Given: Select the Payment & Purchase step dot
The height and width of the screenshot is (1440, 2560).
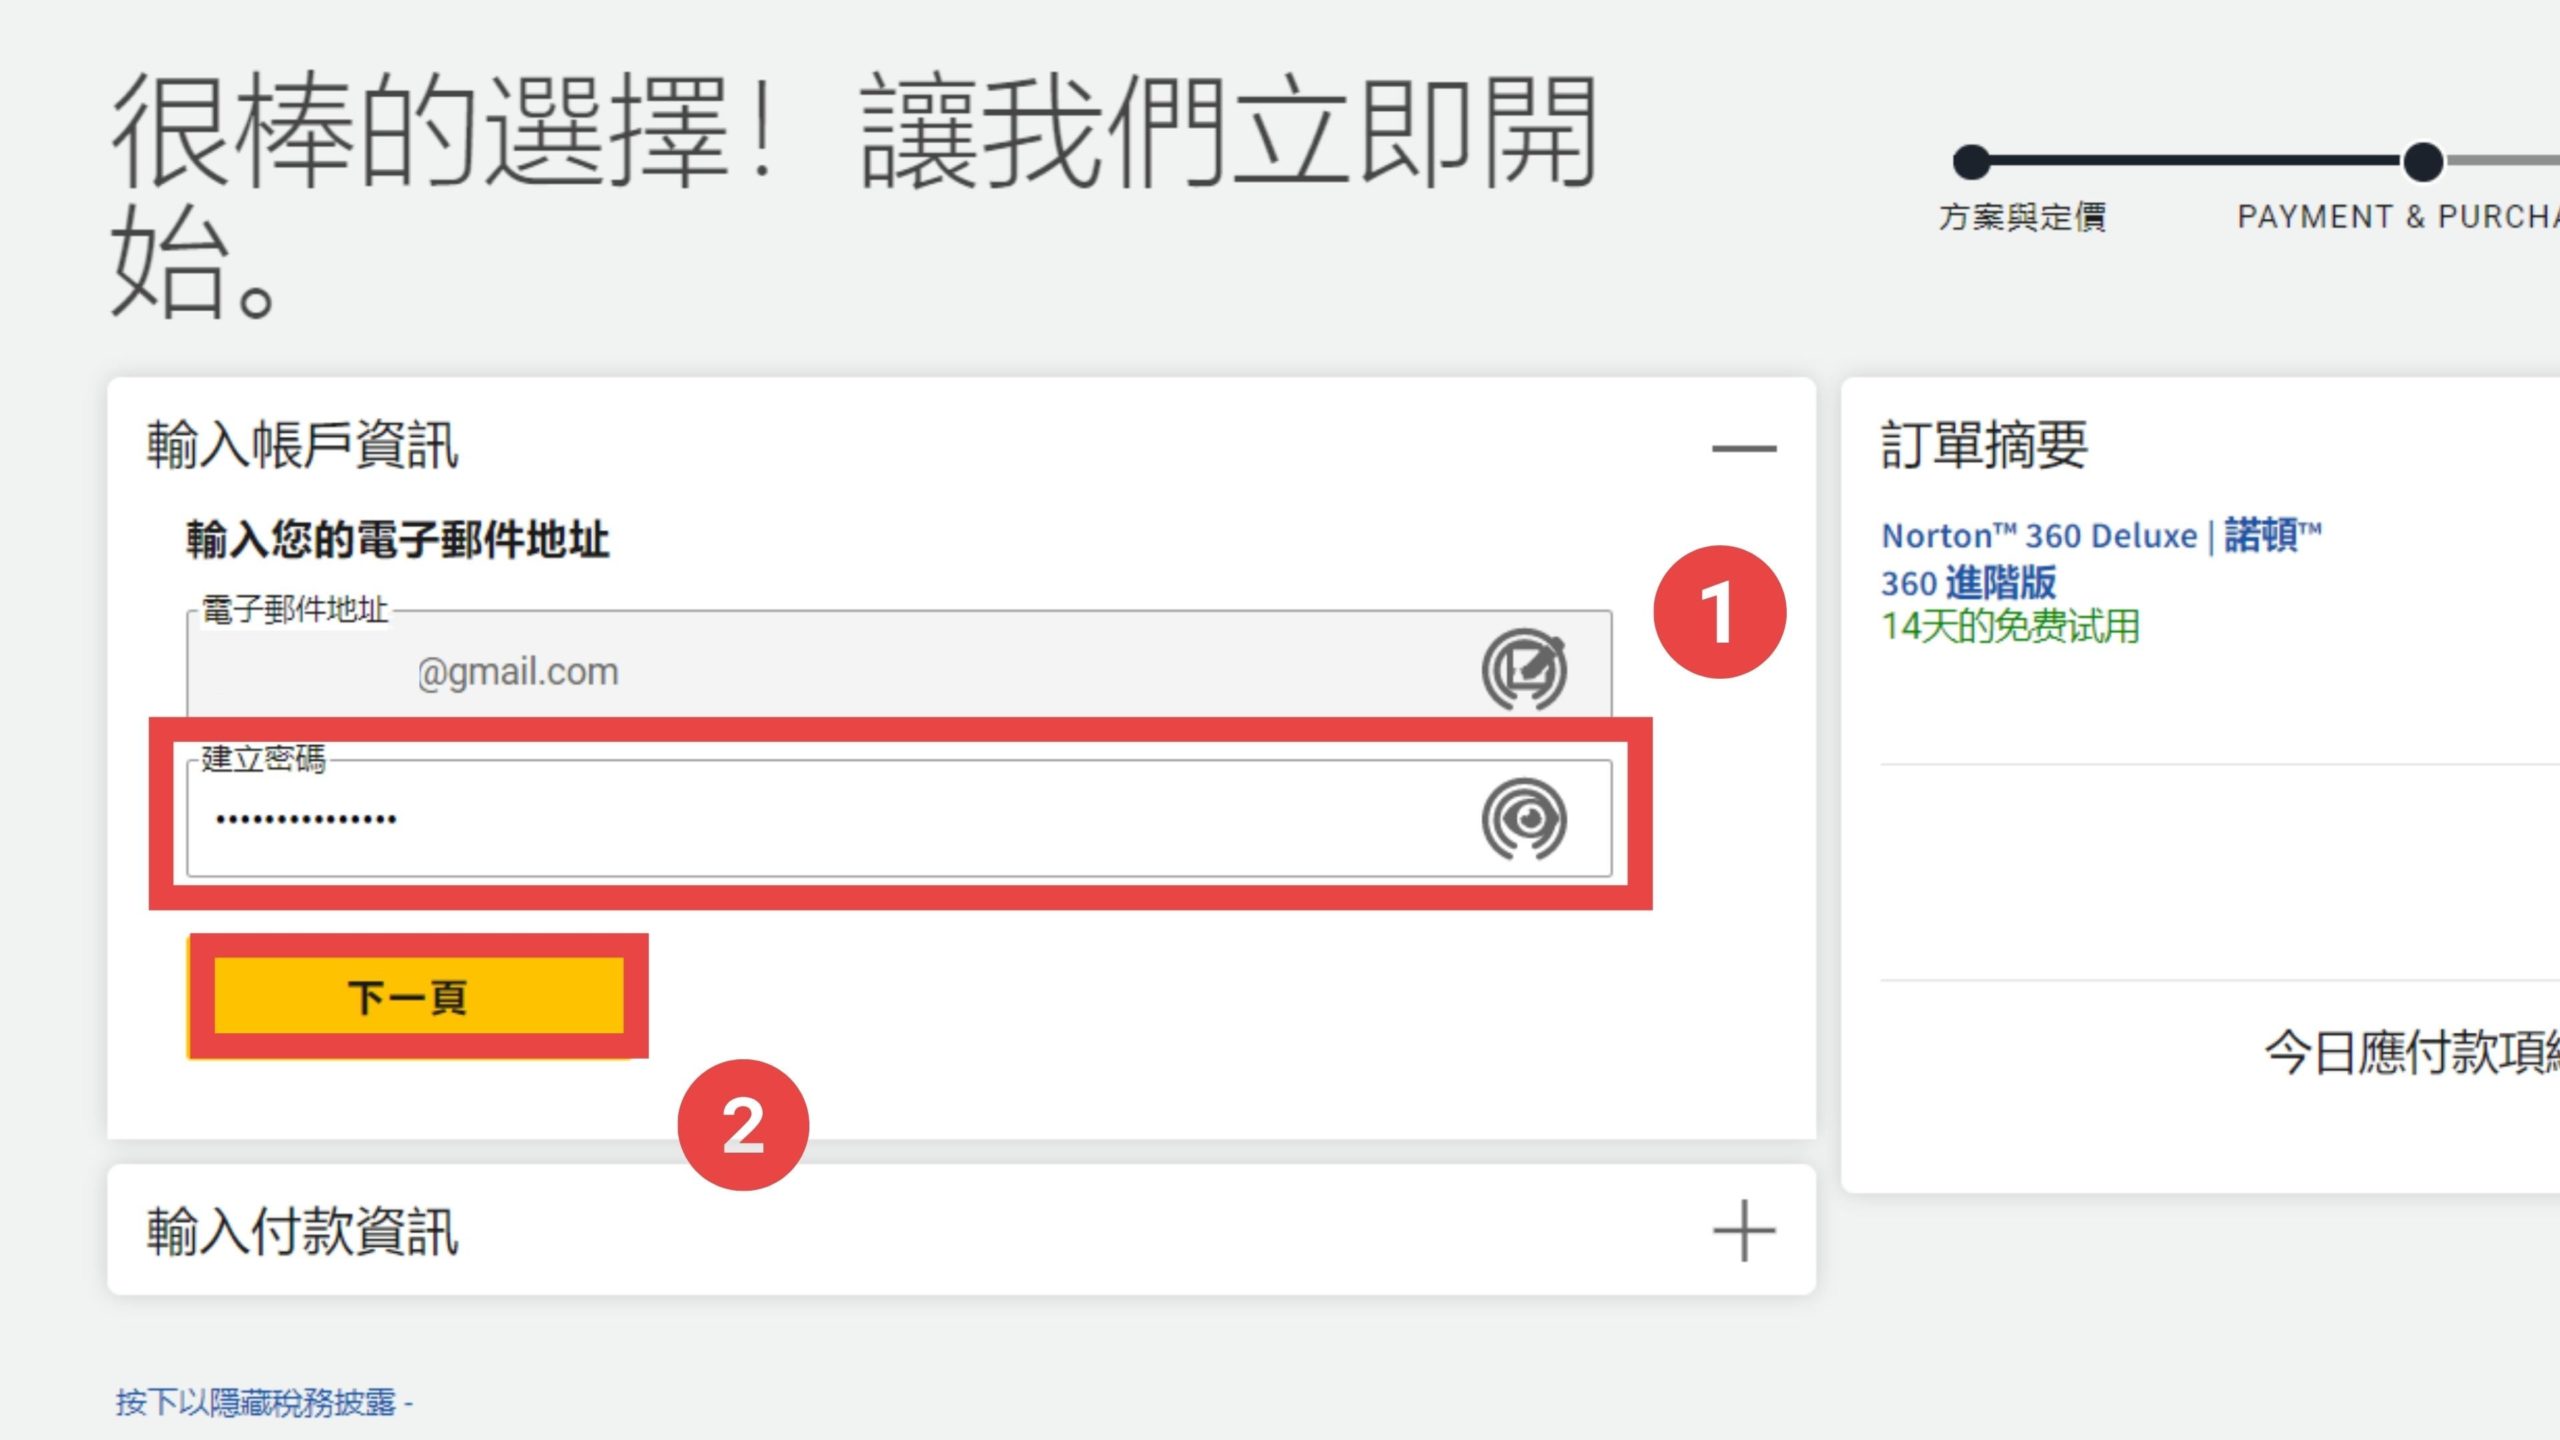Looking at the screenshot, I should click(2423, 161).
